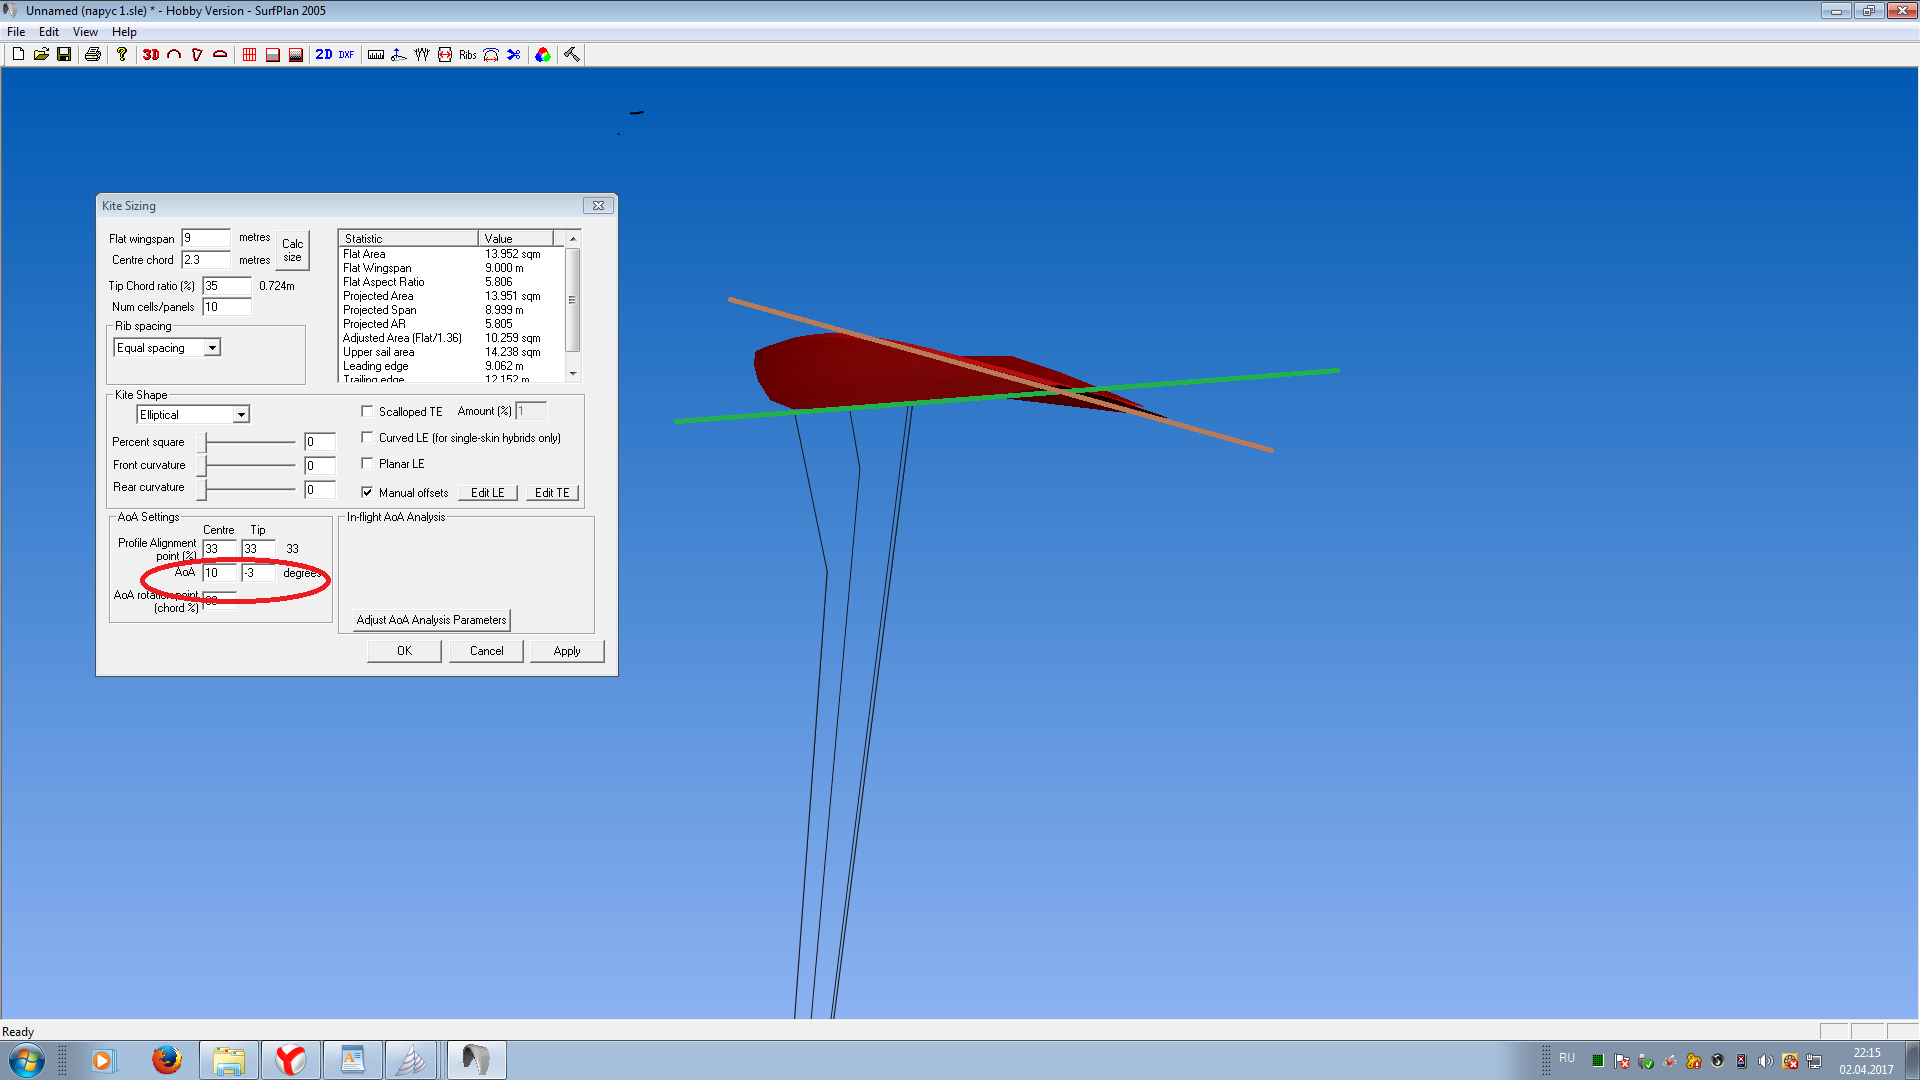Image resolution: width=1920 pixels, height=1080 pixels.
Task: Toggle the Planar LE checkbox
Action: pos(367,463)
